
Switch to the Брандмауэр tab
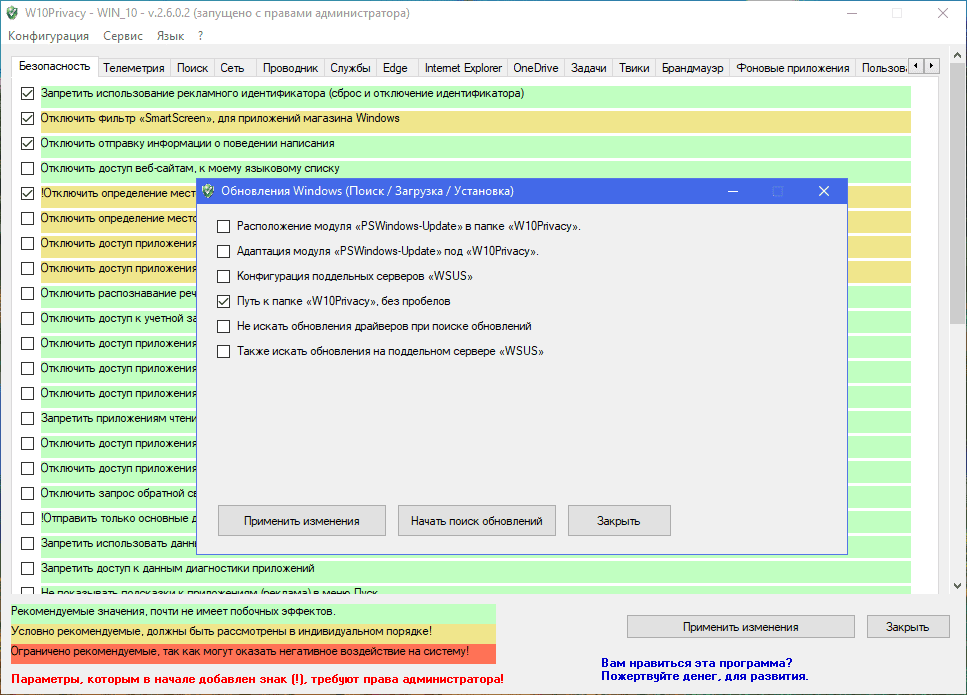pos(693,68)
